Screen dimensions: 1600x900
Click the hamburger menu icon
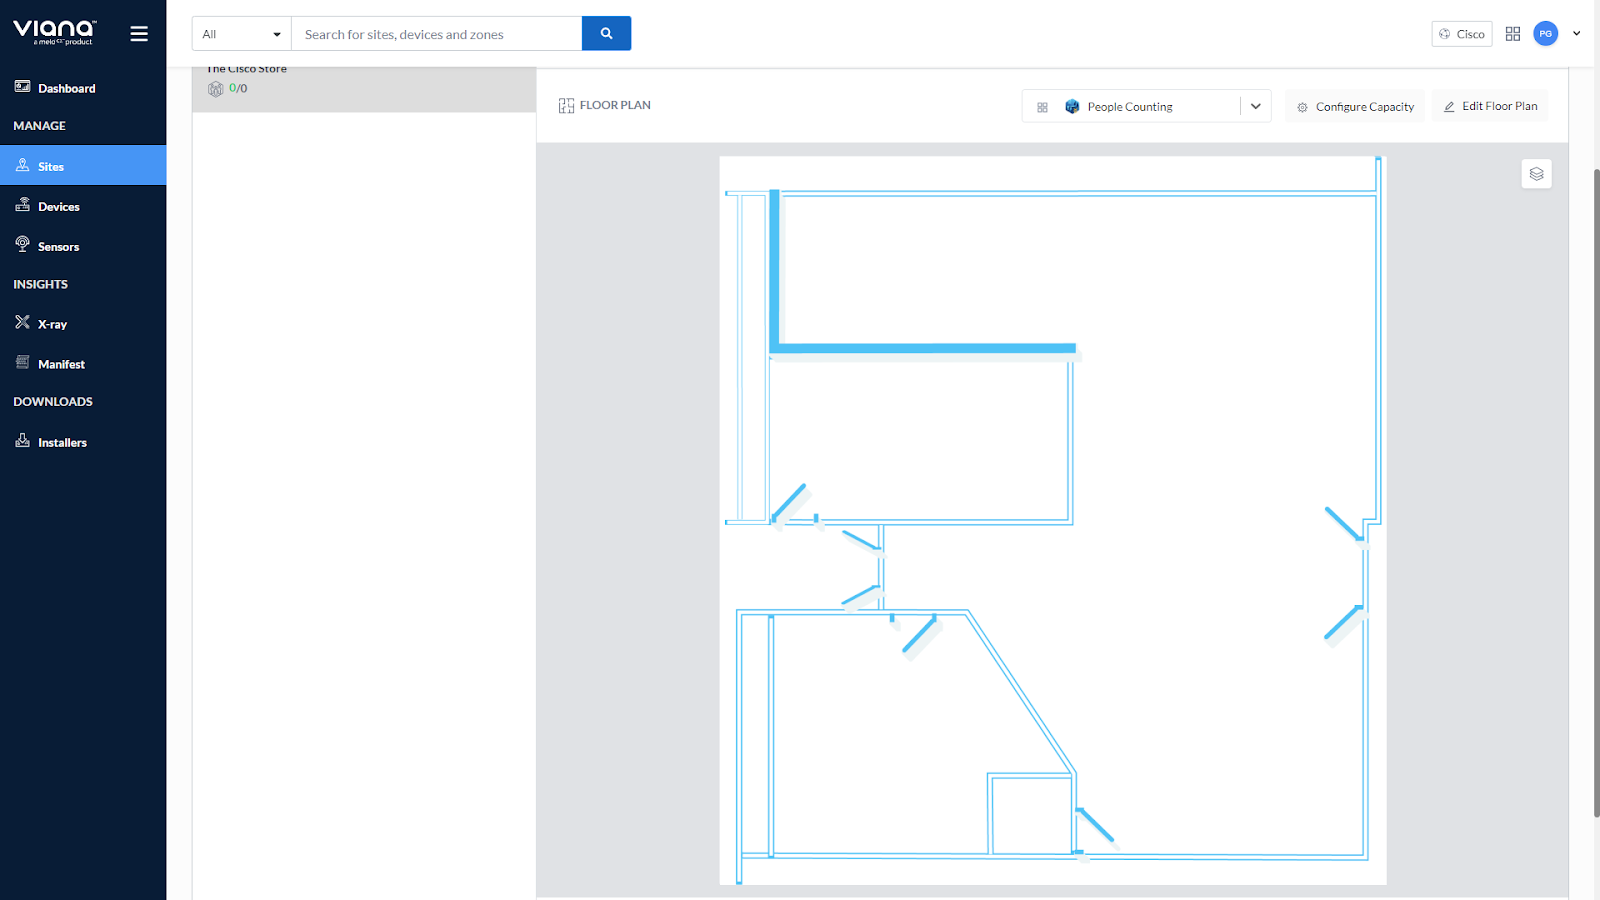click(x=139, y=34)
